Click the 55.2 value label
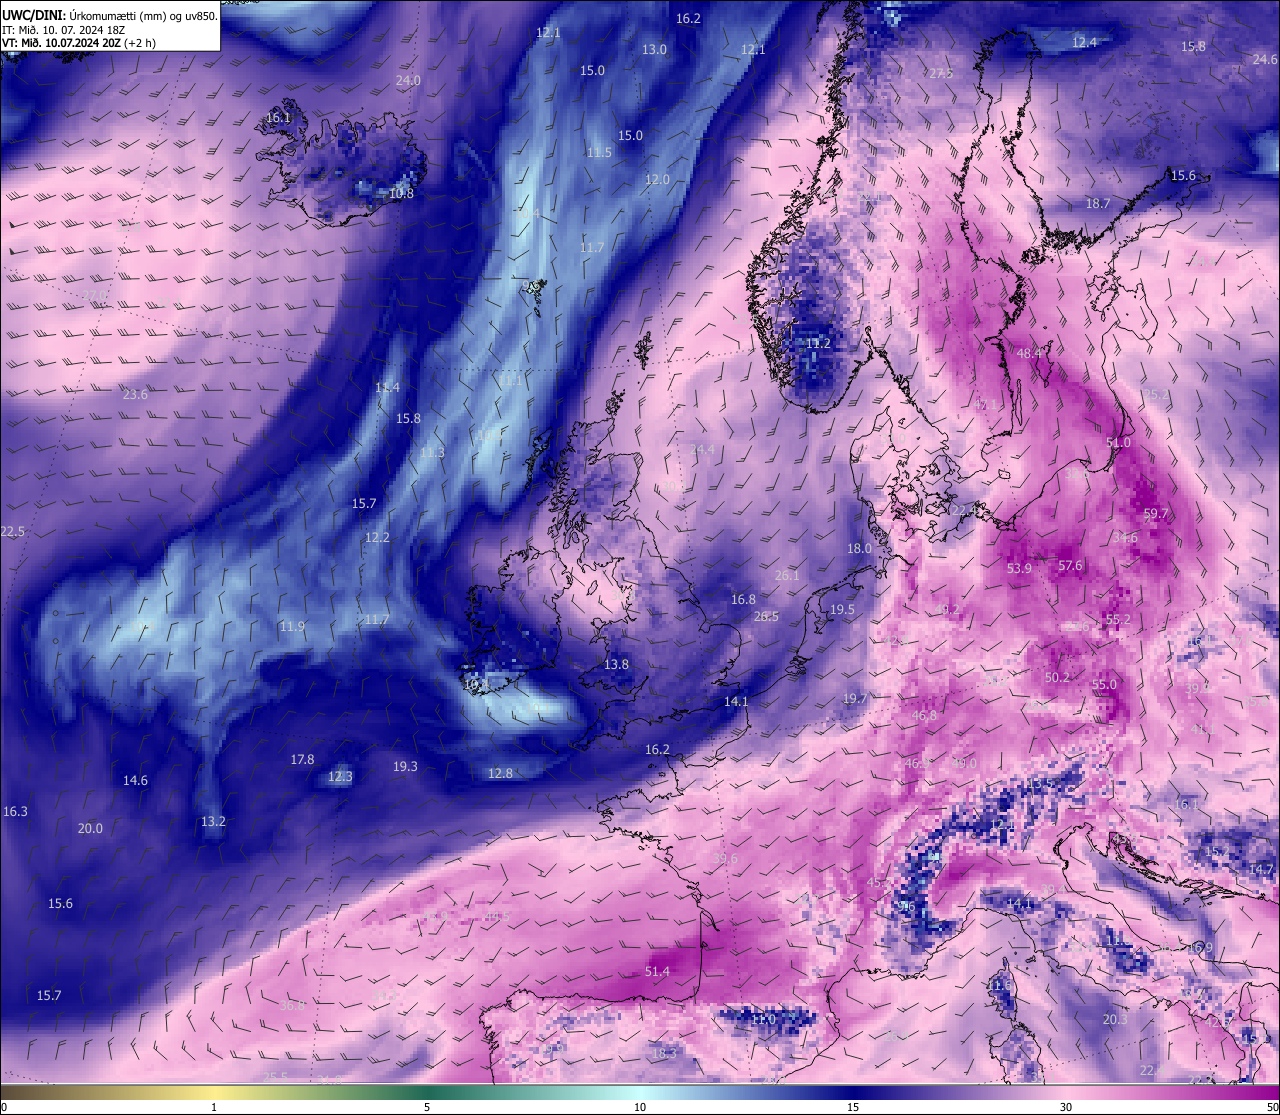 [1118, 619]
